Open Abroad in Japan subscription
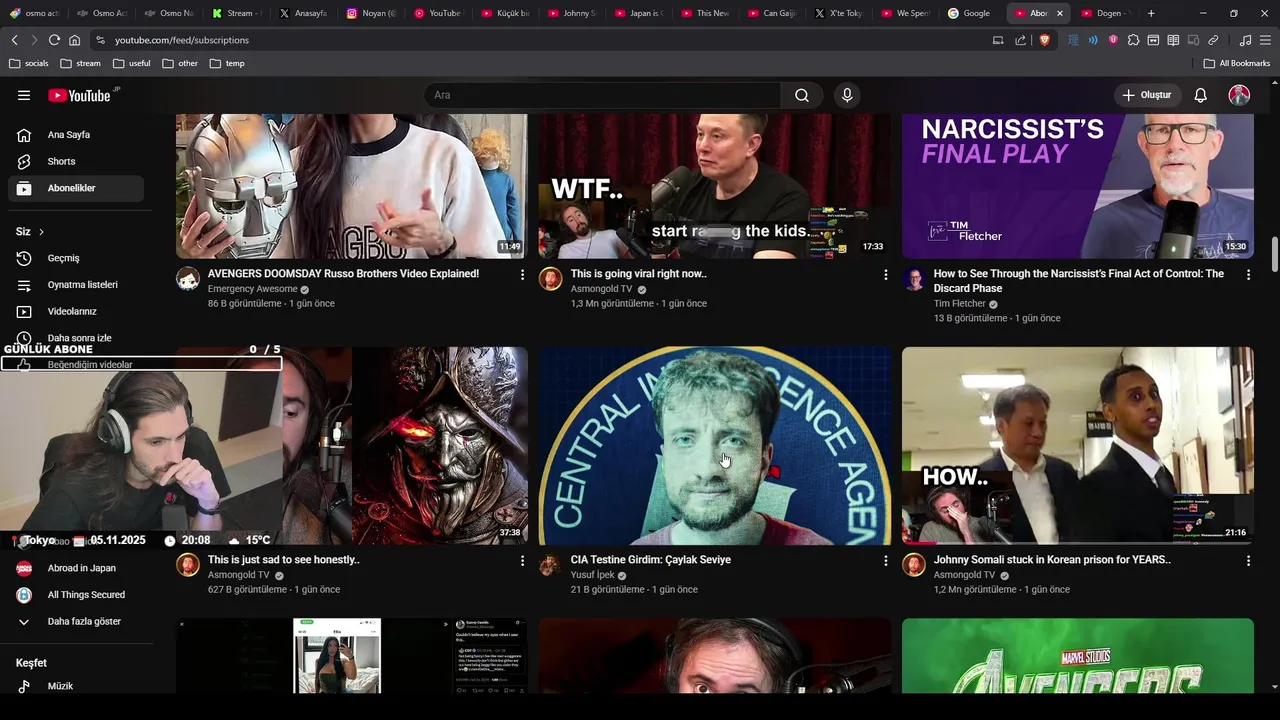Image resolution: width=1280 pixels, height=720 pixels. click(76, 568)
